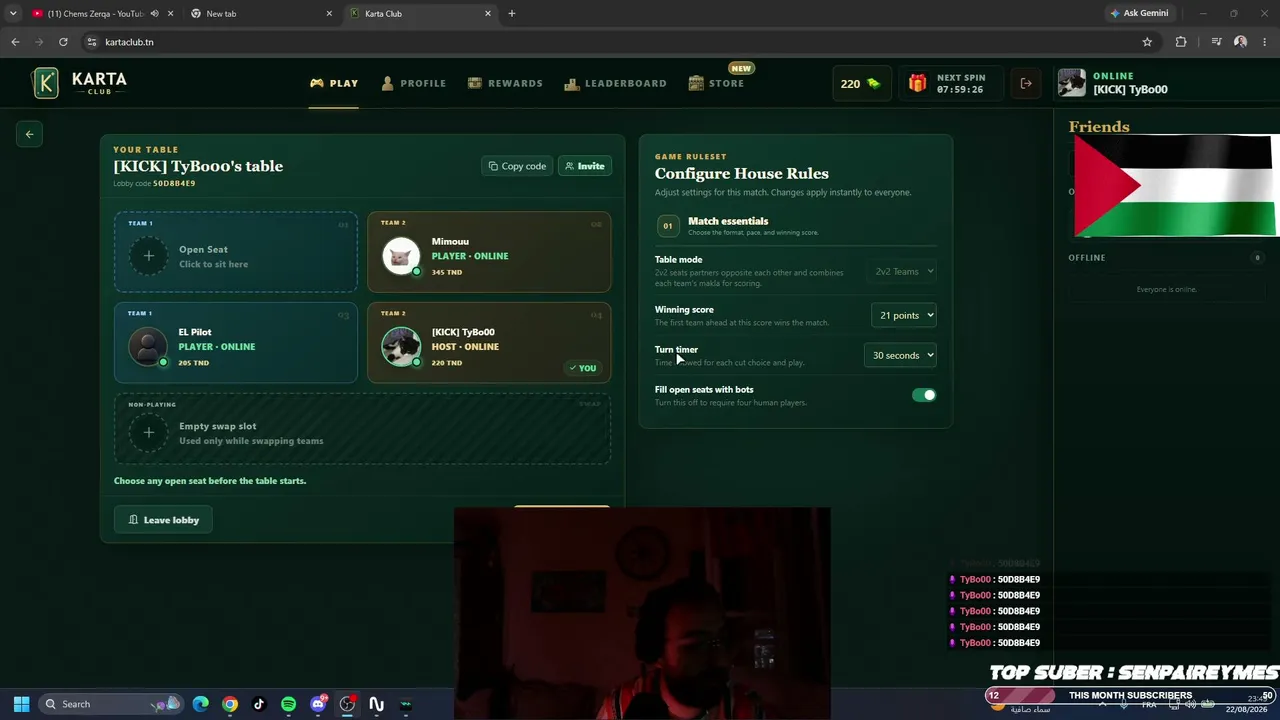View site information for kartaclub.tn
The width and height of the screenshot is (1280, 720).
click(x=91, y=42)
